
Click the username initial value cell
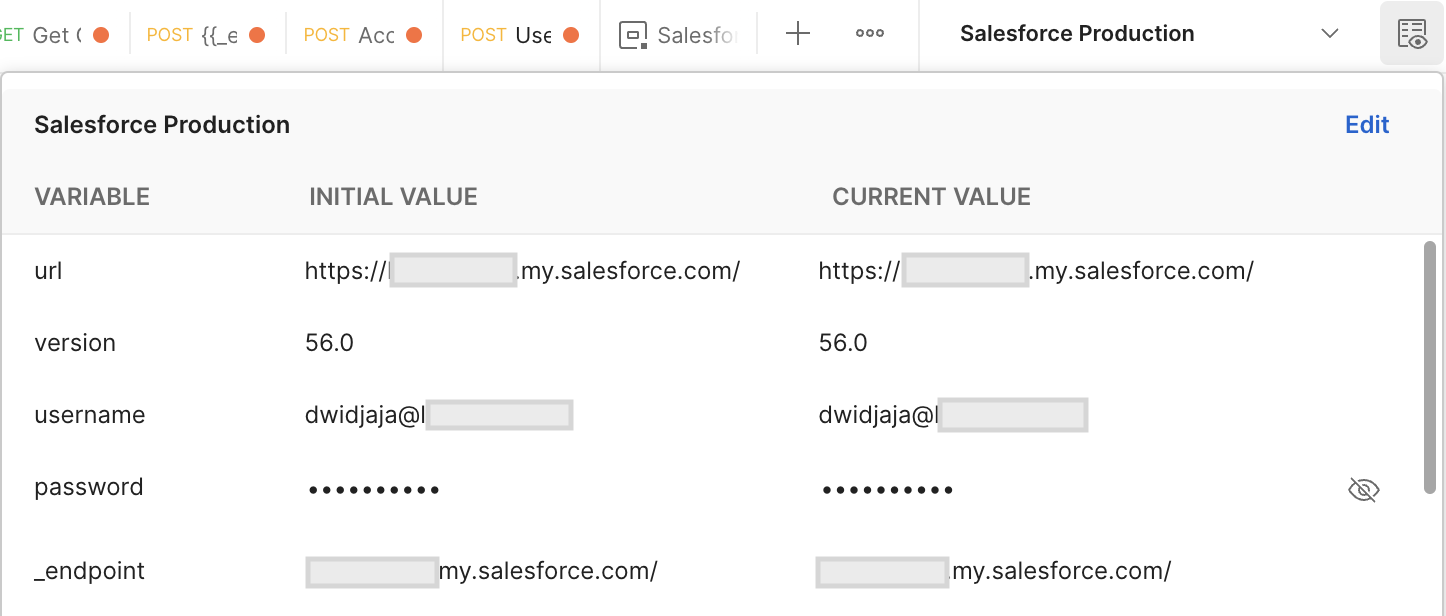pos(438,414)
